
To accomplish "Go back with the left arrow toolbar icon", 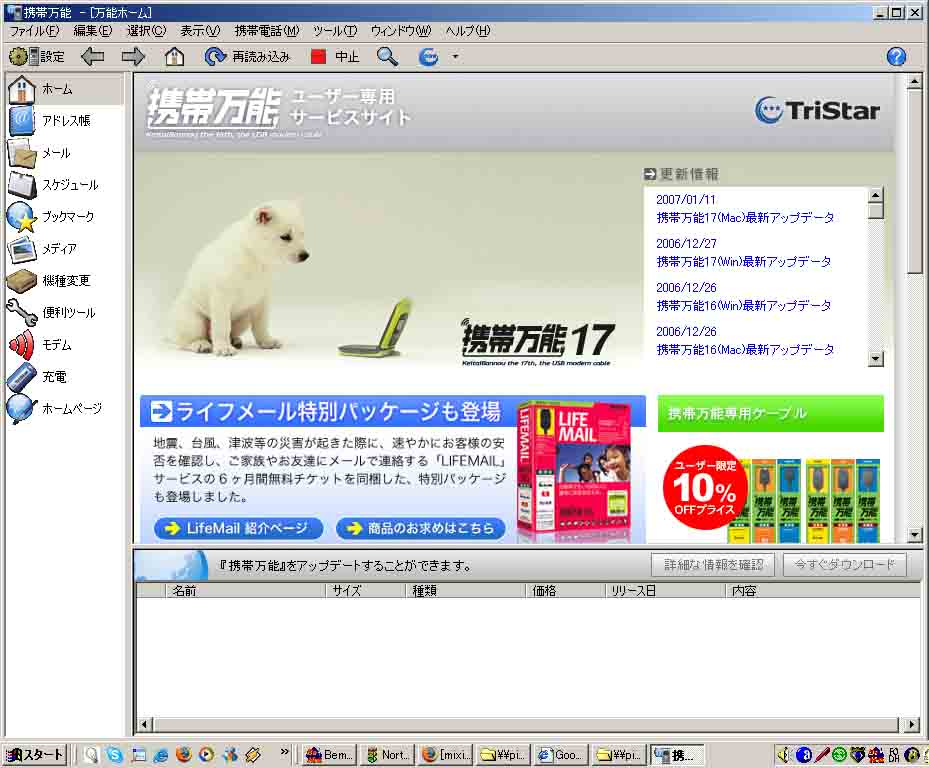I will 92,57.
